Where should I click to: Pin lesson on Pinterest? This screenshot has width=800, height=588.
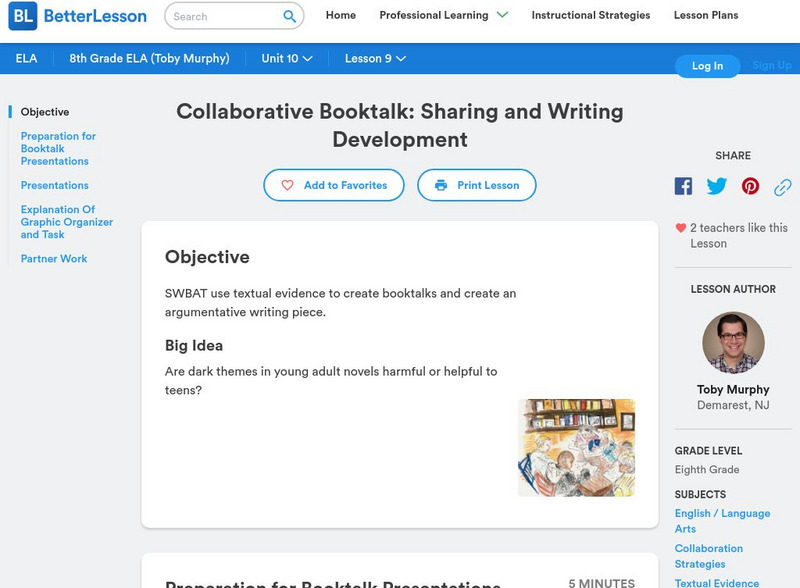tap(750, 186)
